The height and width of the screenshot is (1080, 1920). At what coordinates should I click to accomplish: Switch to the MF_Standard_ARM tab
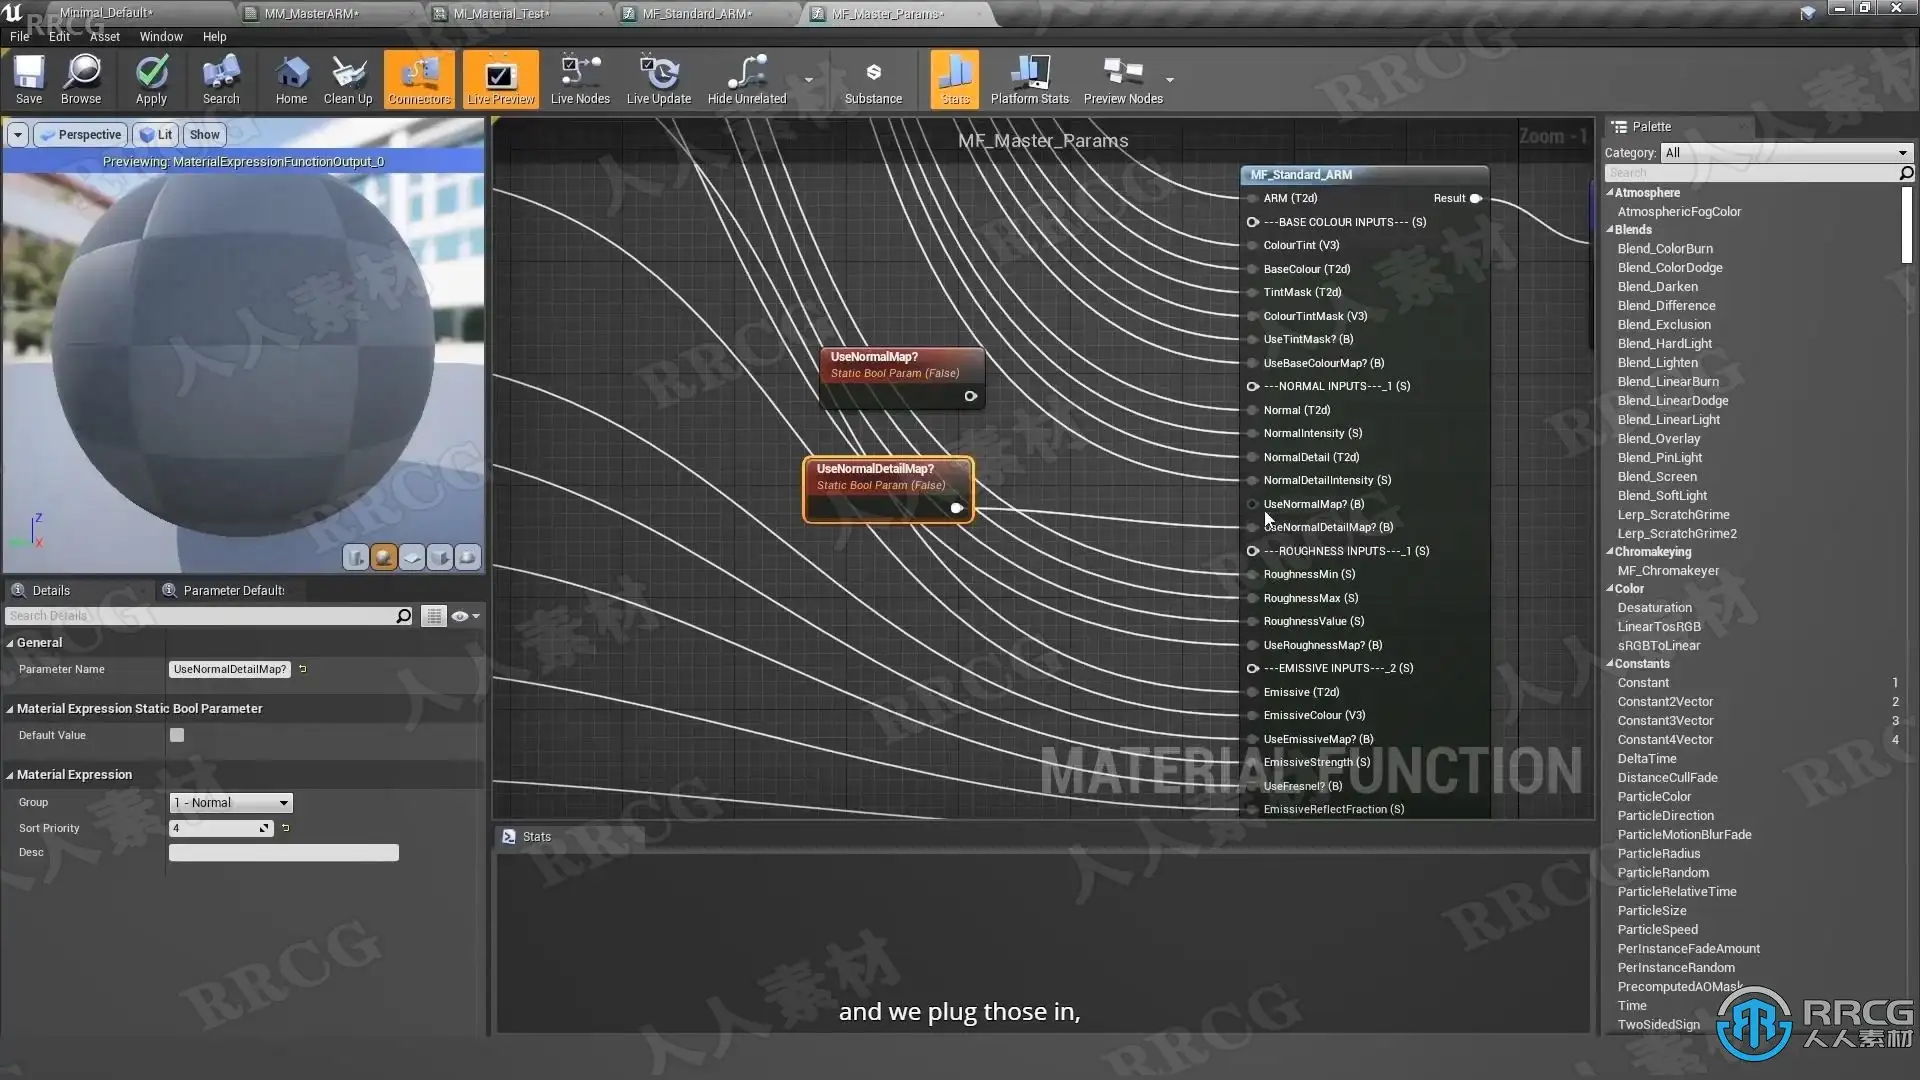click(698, 14)
